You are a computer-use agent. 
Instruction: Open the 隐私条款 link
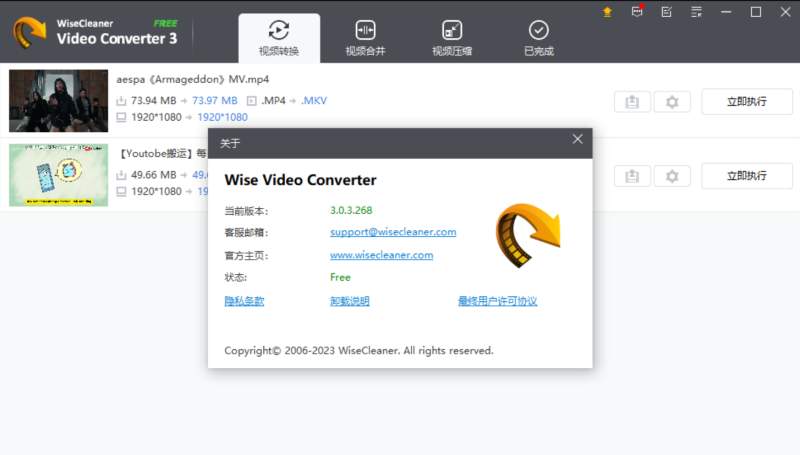[x=244, y=301]
